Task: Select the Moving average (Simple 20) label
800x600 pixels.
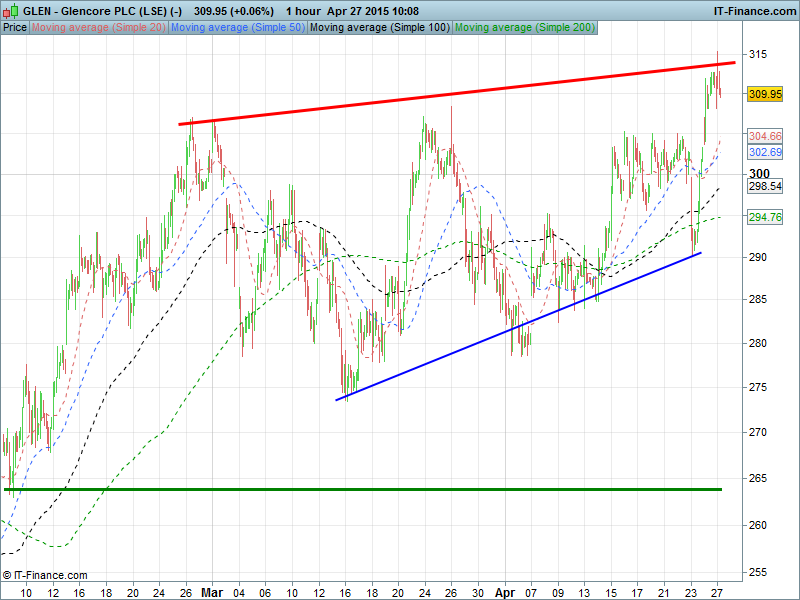Action: tap(98, 27)
